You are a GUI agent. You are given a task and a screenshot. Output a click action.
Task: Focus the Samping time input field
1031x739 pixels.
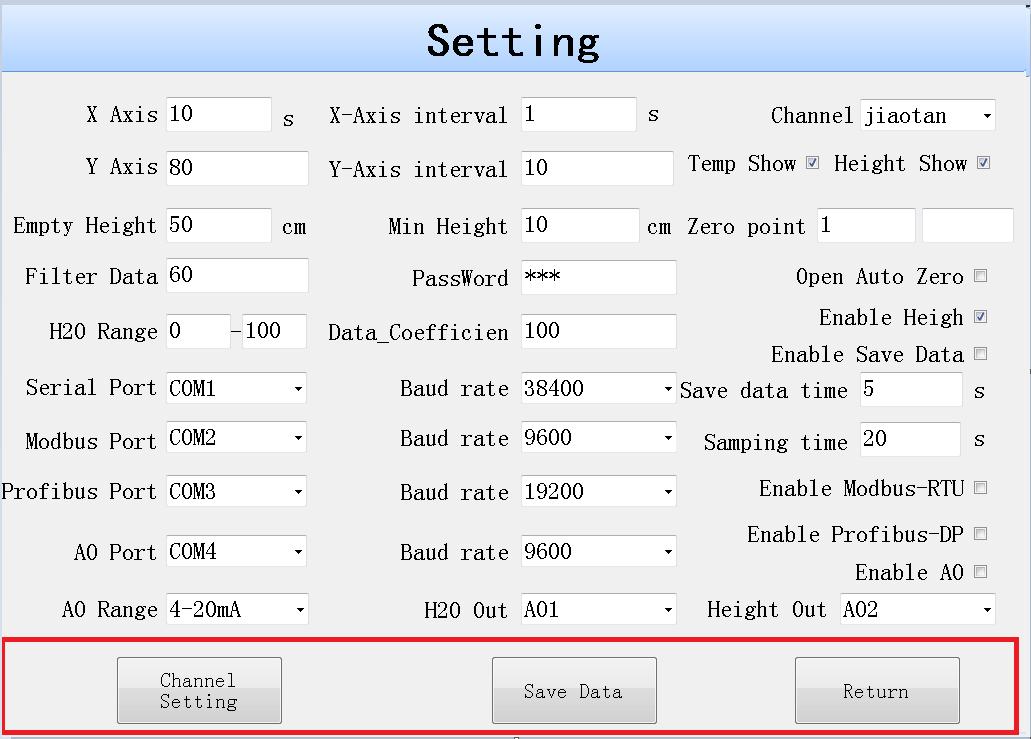(909, 439)
